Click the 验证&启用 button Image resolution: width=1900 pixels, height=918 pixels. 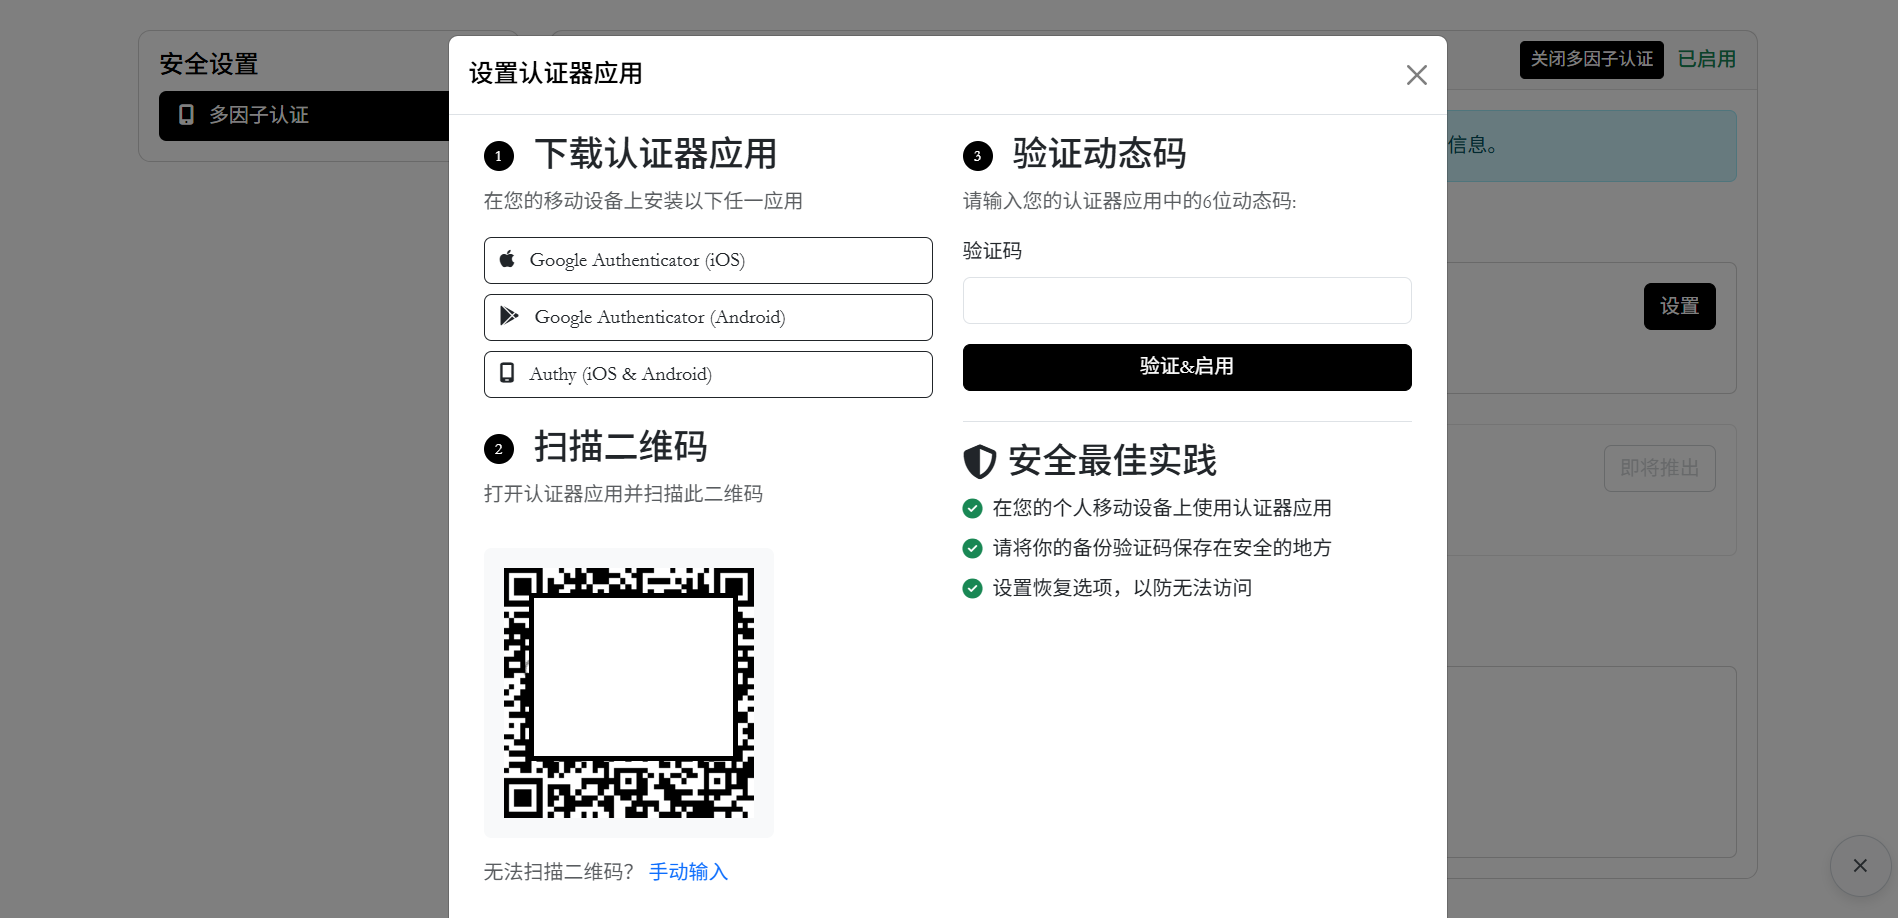(x=1187, y=367)
